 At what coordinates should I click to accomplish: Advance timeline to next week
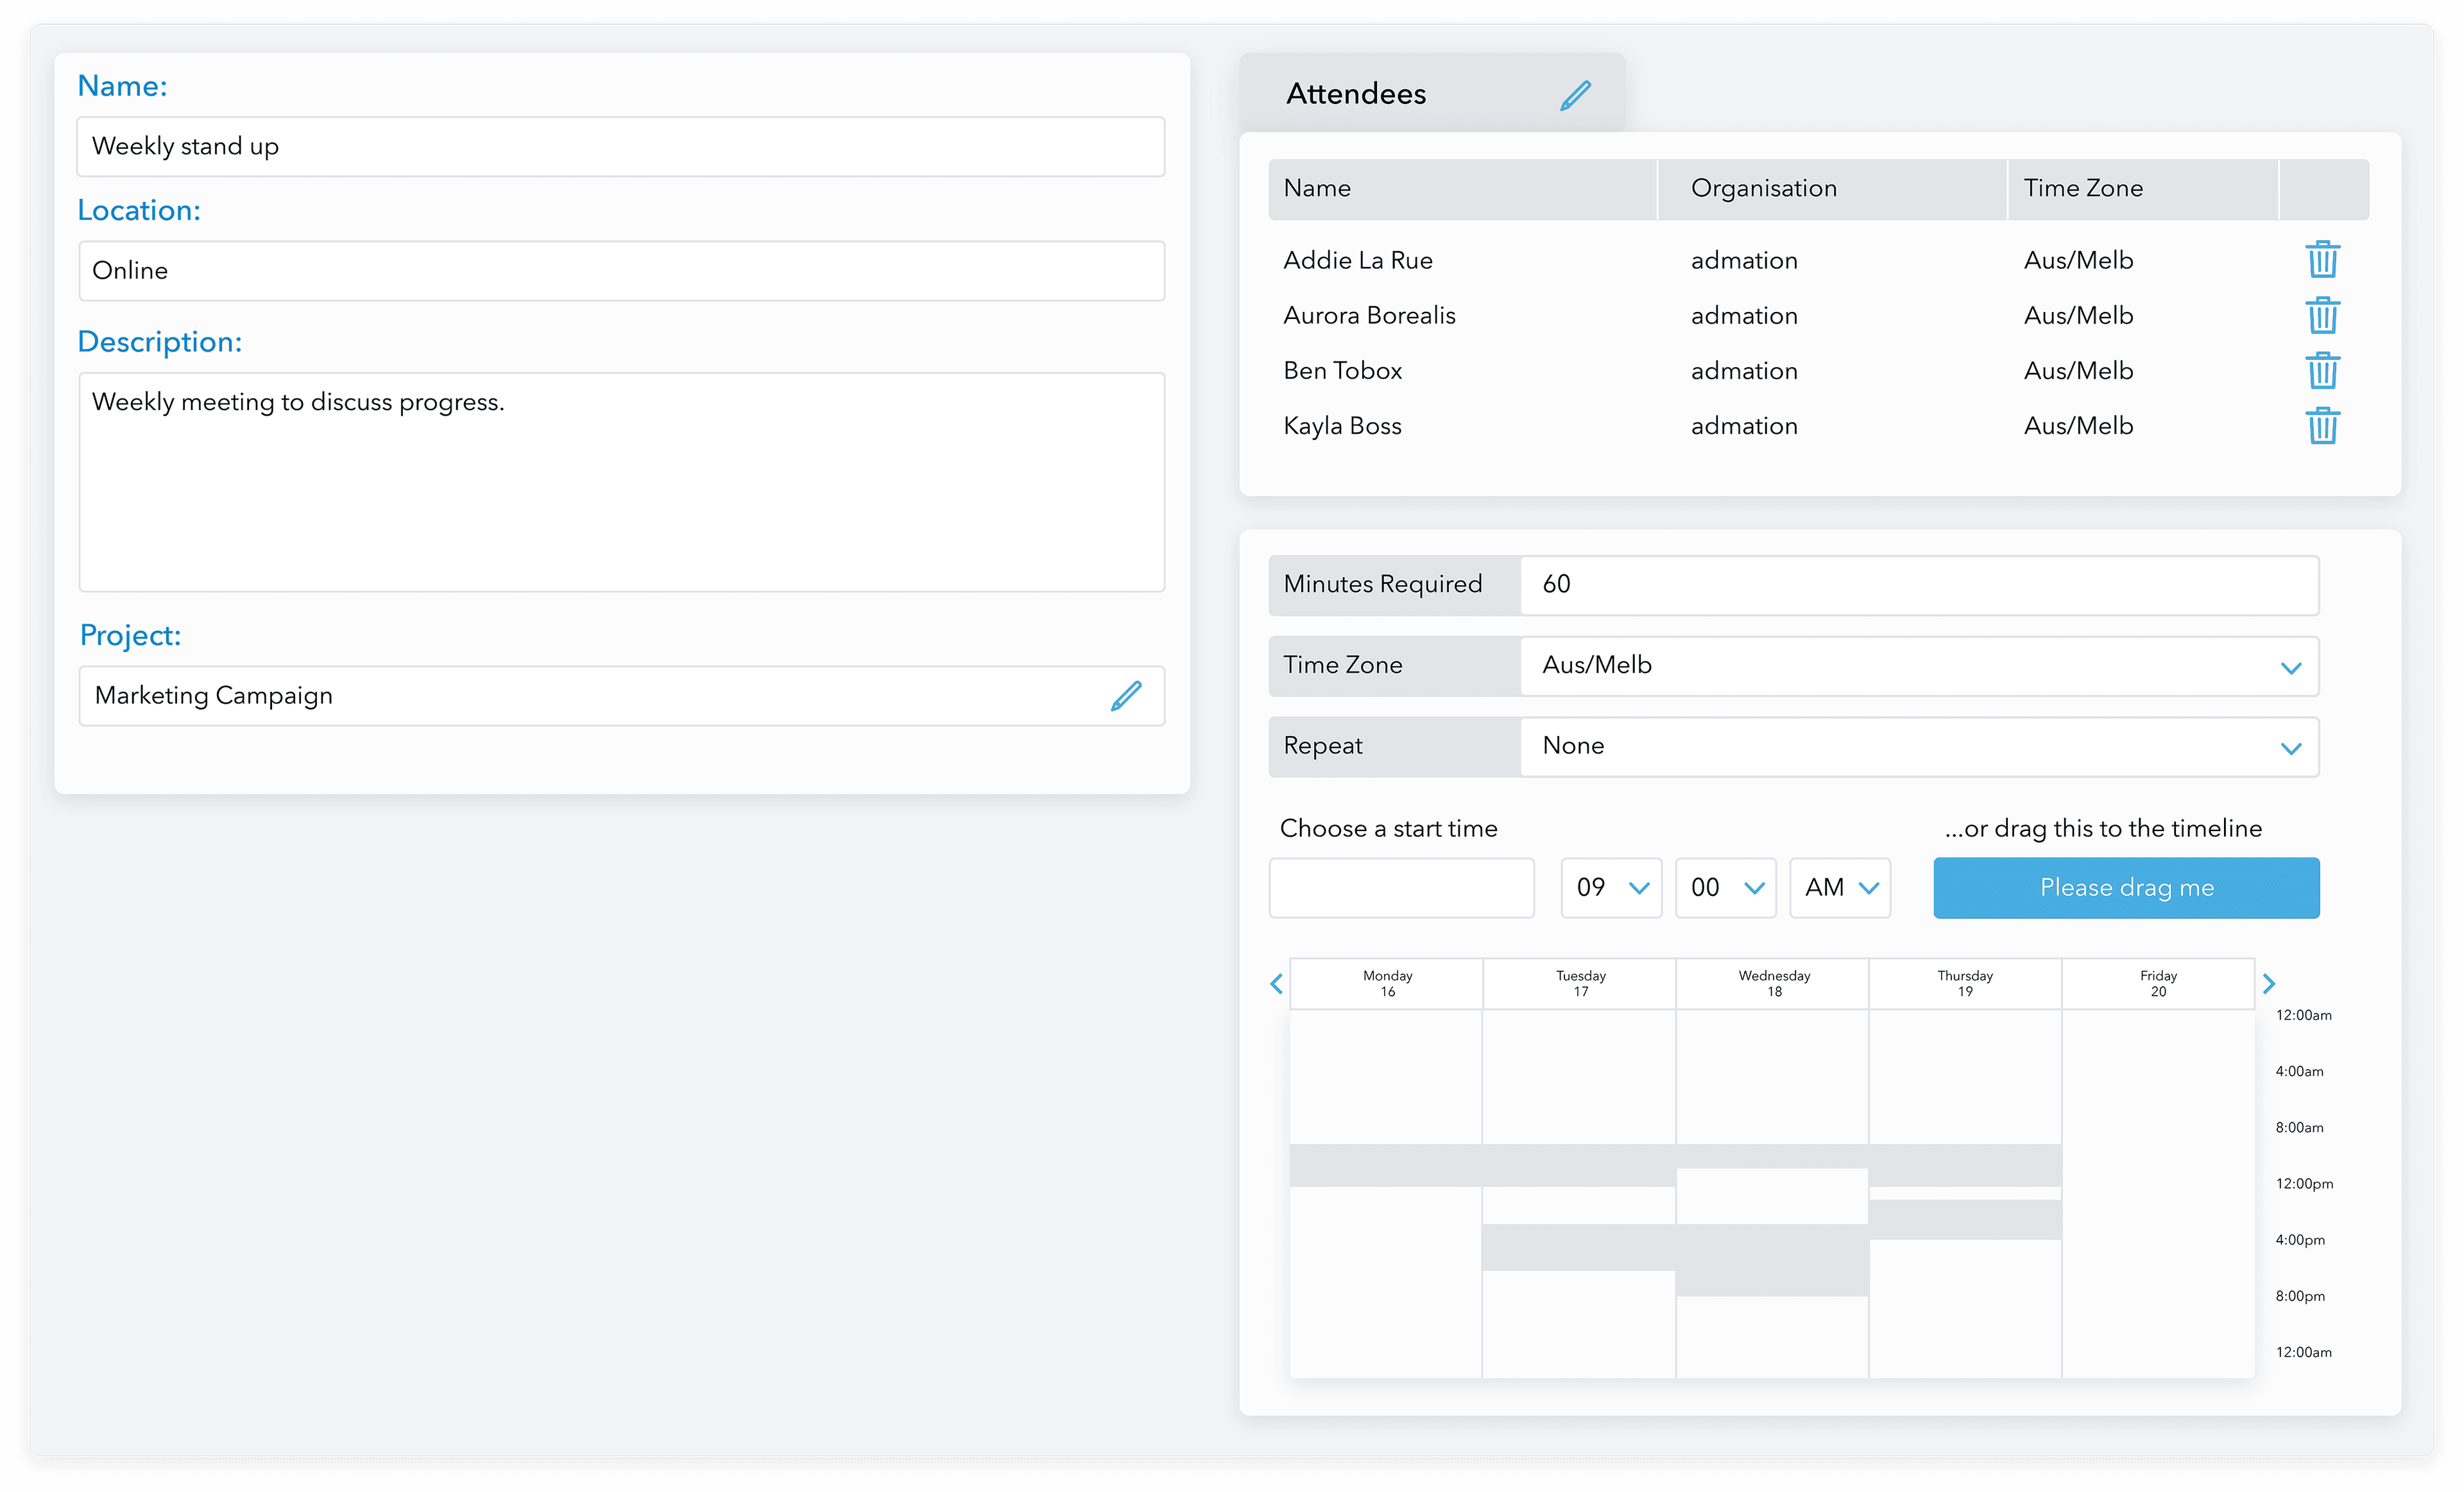tap(2269, 984)
